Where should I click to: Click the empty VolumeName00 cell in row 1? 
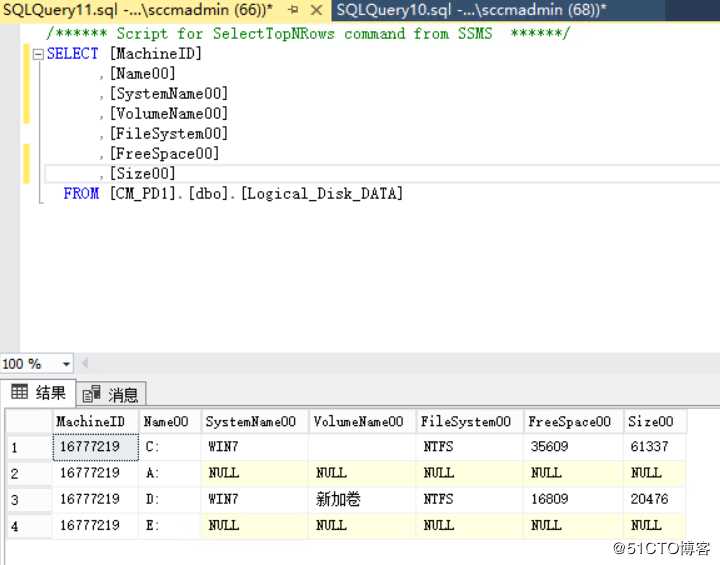(363, 447)
